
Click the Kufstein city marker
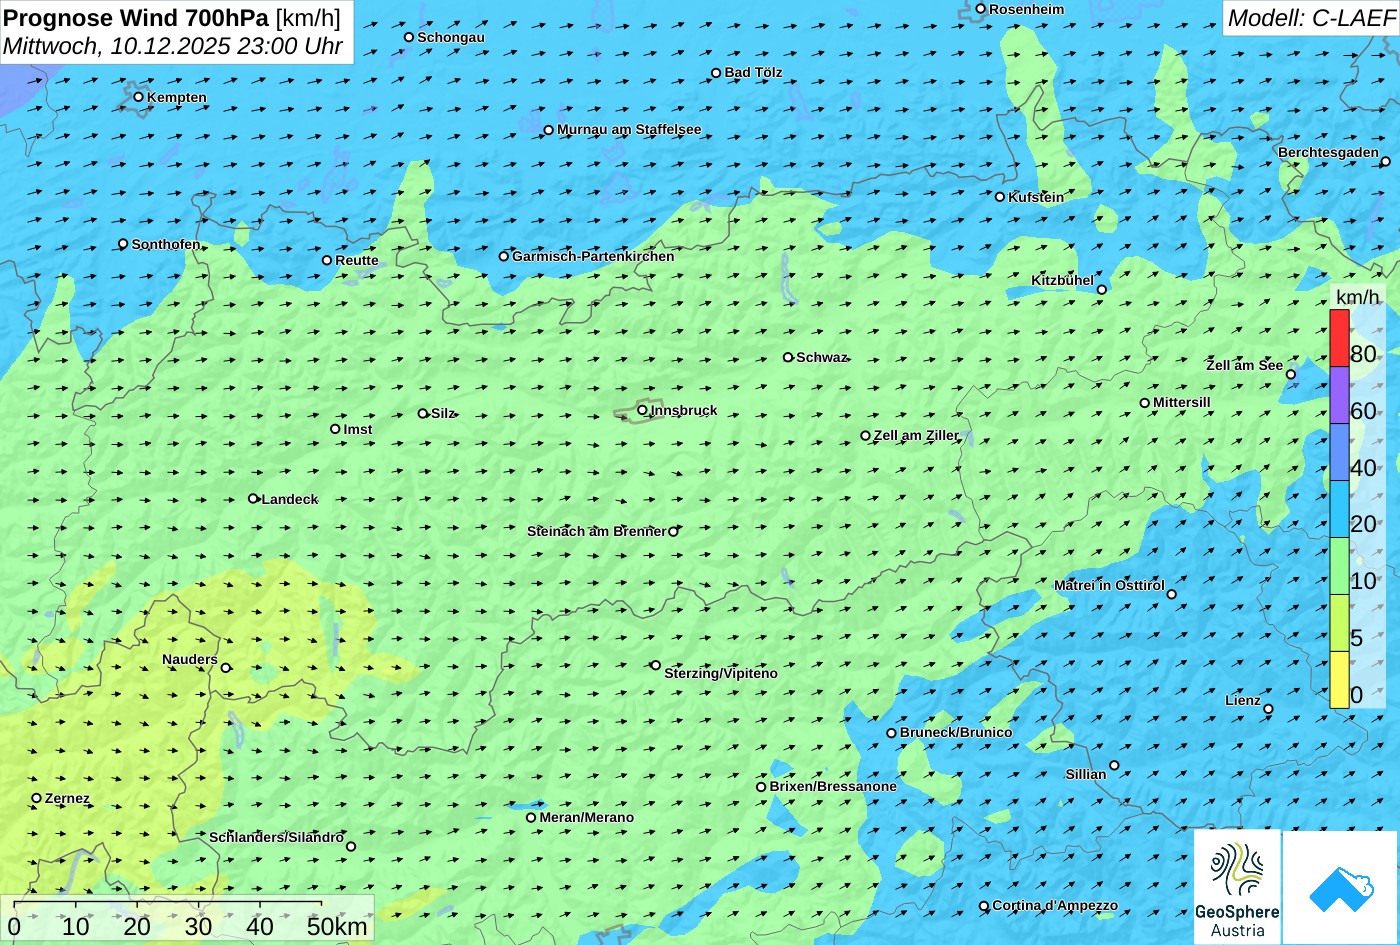1000,197
